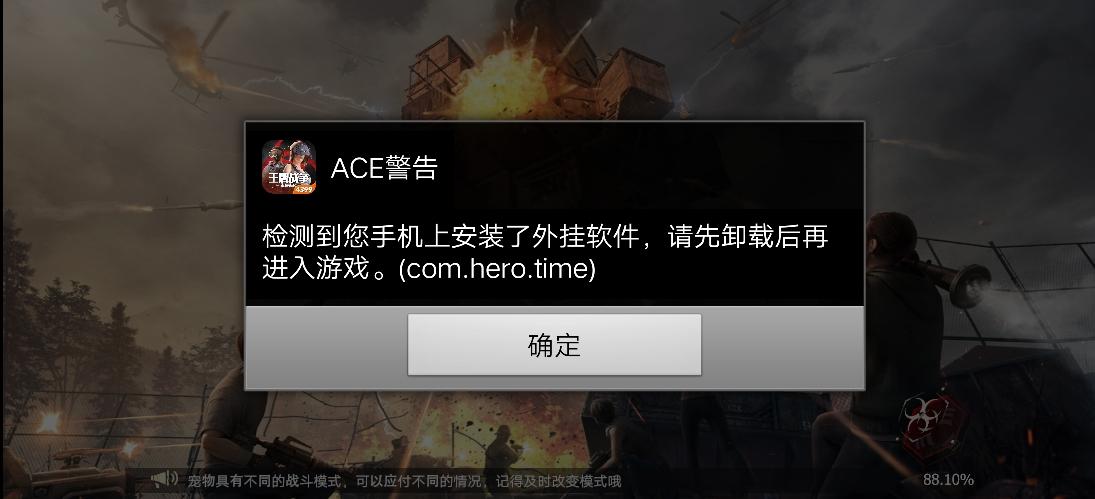1095x499 pixels.
Task: Click the speaker announcement icon at the bottom
Action: point(165,479)
